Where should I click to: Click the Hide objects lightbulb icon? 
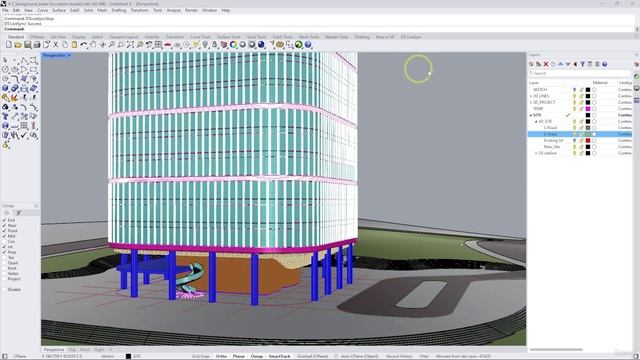pos(205,44)
